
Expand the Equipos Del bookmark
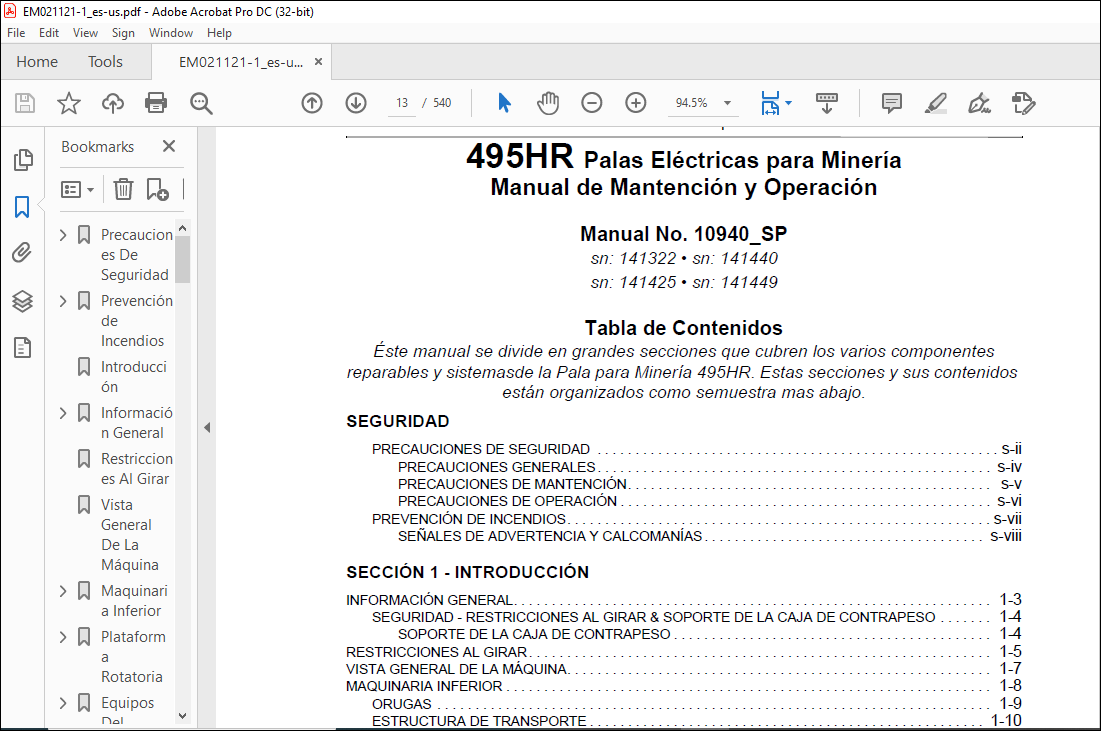(63, 703)
